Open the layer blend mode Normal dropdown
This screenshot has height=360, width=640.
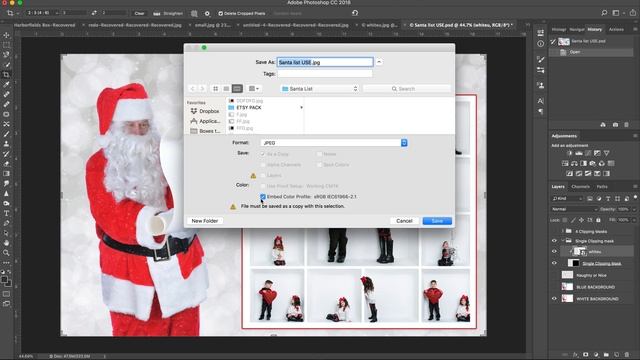575,209
